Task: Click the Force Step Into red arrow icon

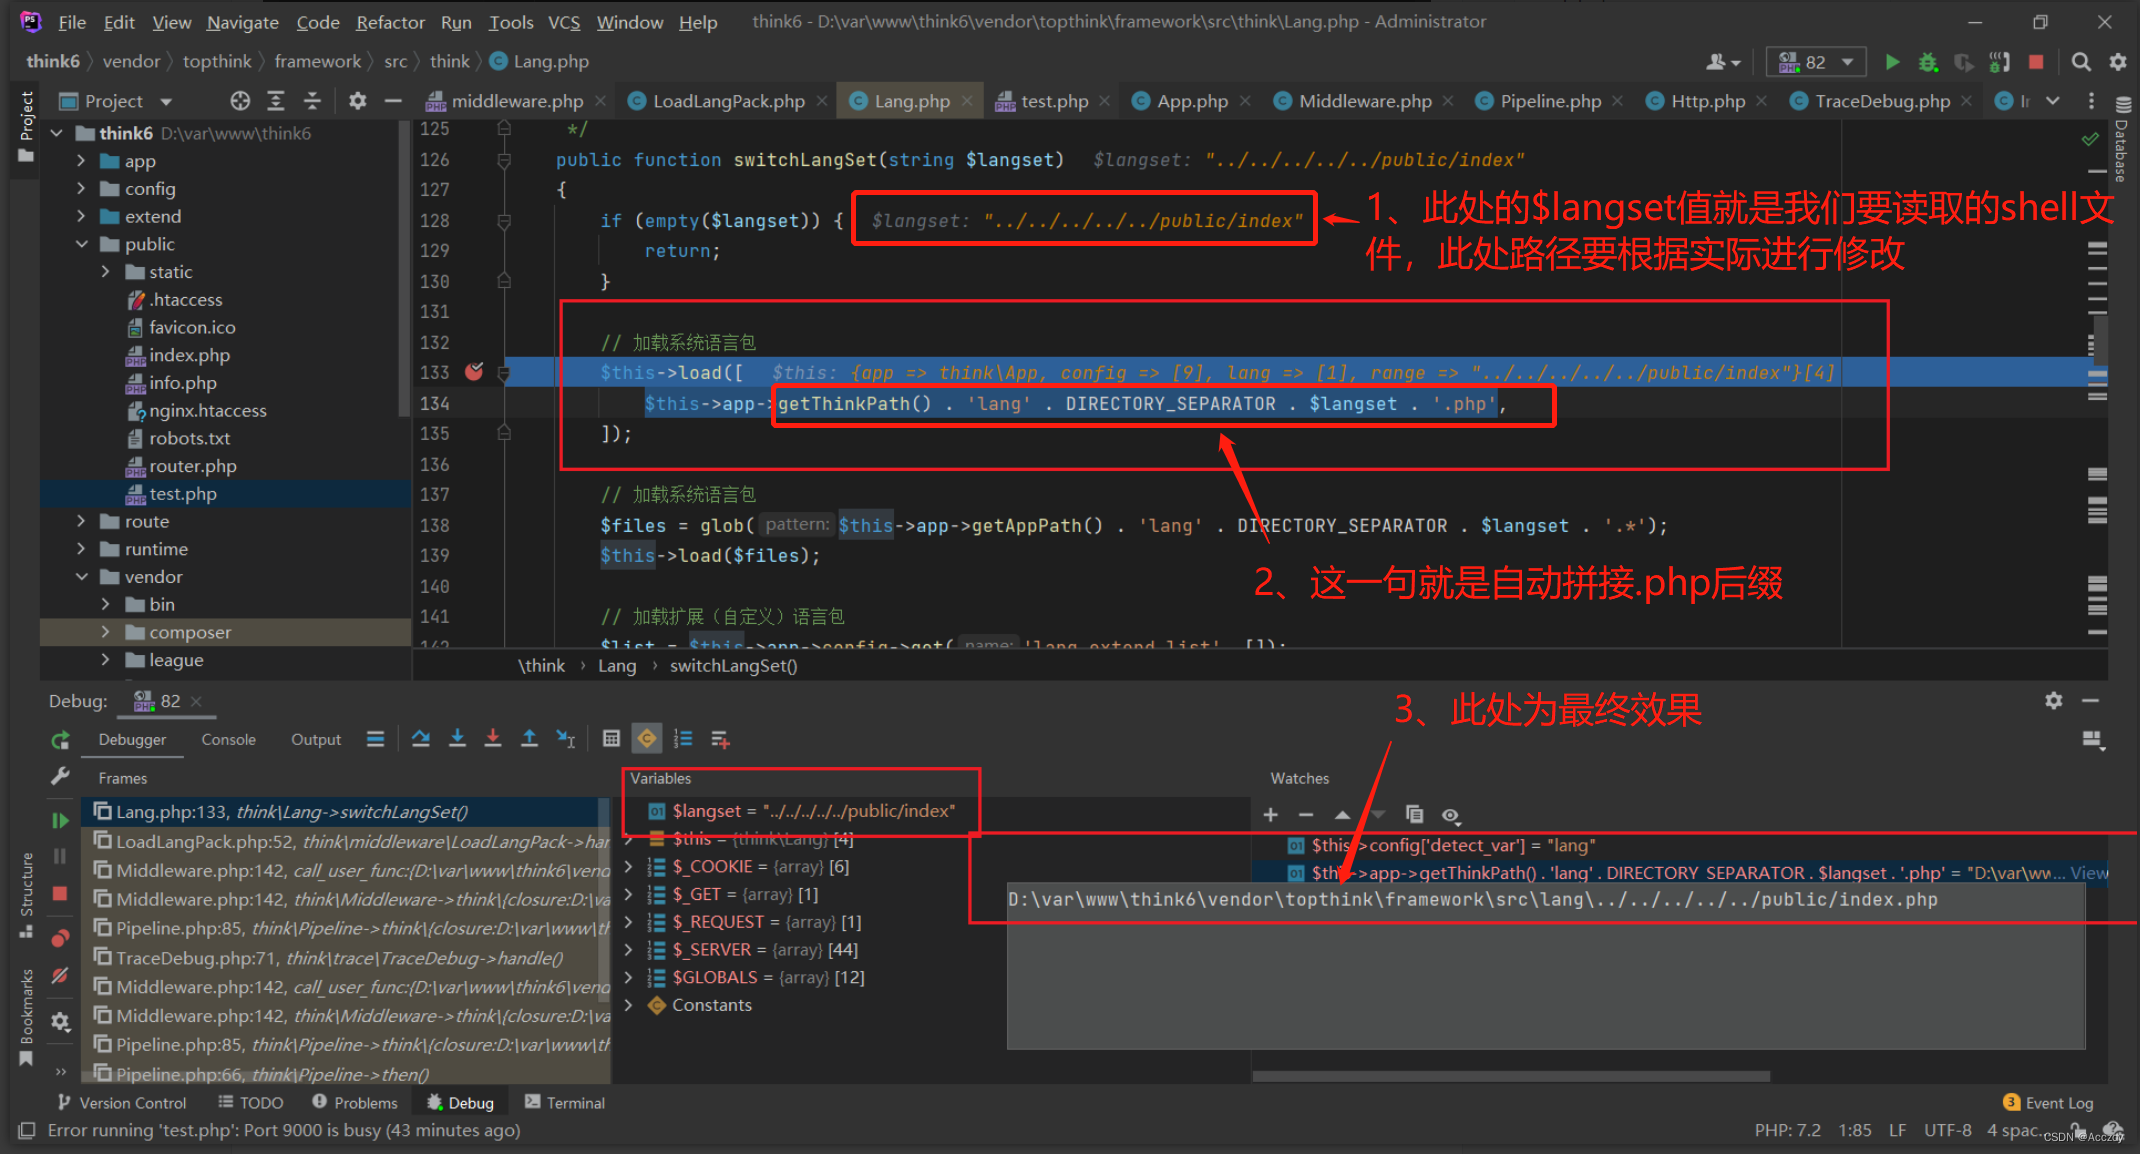Action: pos(493,739)
